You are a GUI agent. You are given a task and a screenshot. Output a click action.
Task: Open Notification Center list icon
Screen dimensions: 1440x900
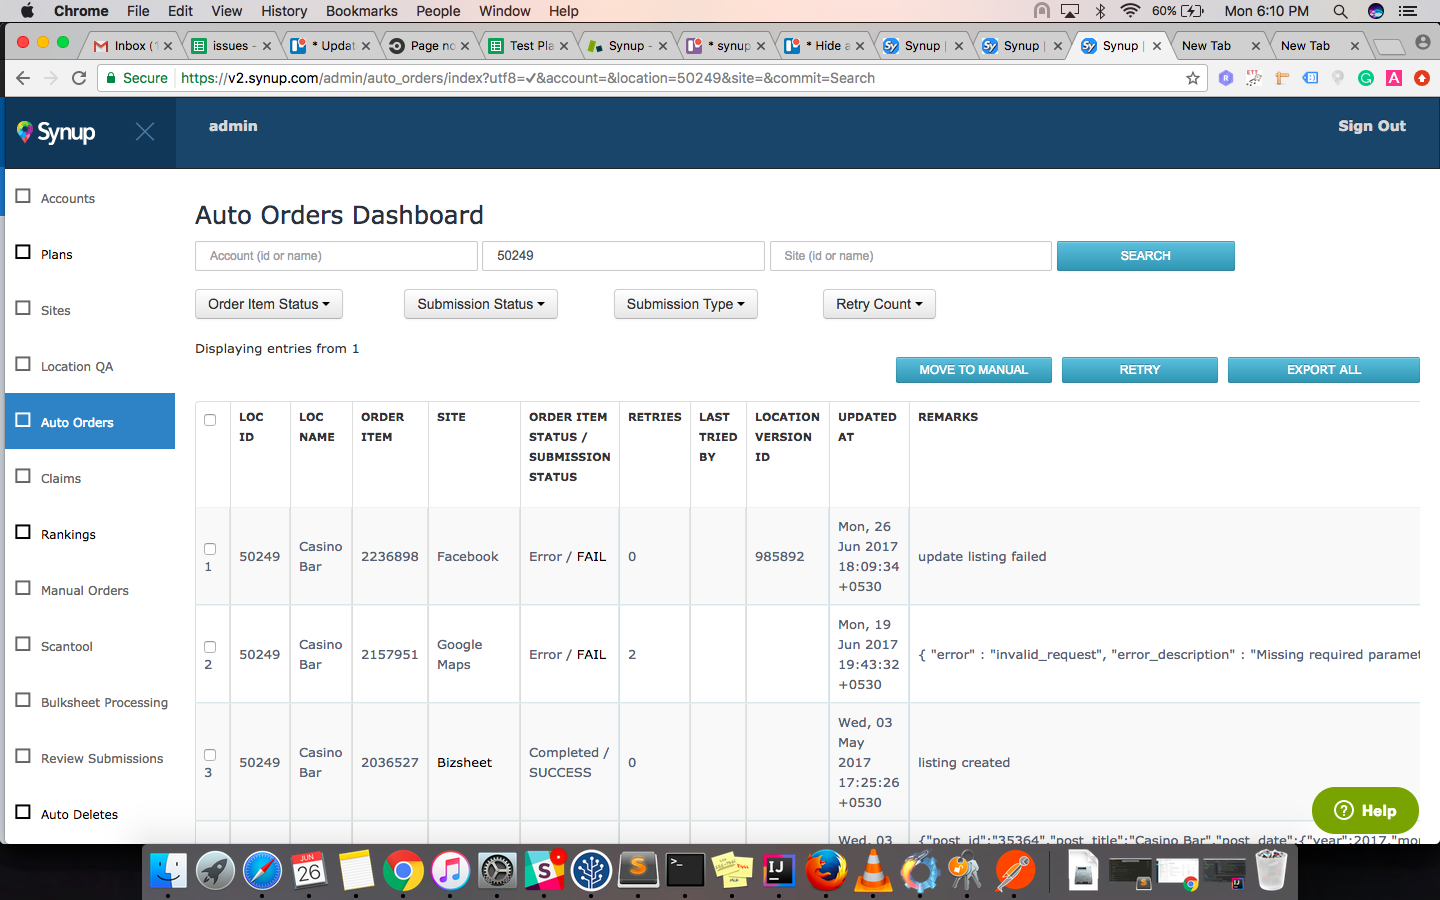(x=1408, y=11)
